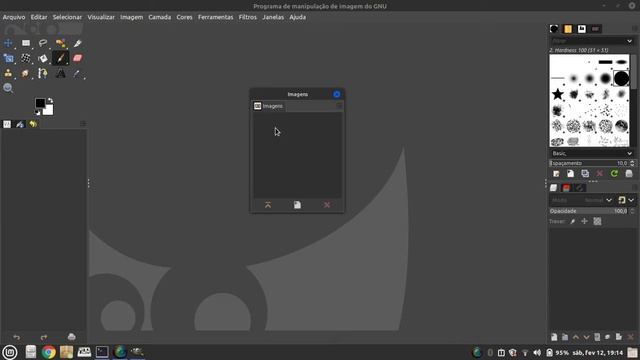Viewport: 640px width, 360px height.
Task: Open the Filtros menu
Action: (x=248, y=17)
